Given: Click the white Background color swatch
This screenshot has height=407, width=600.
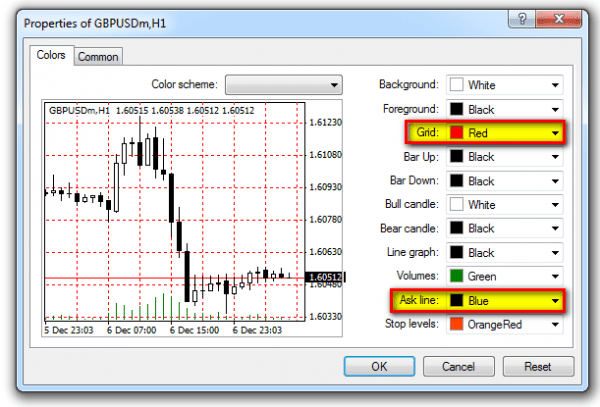Looking at the screenshot, I should 457,85.
